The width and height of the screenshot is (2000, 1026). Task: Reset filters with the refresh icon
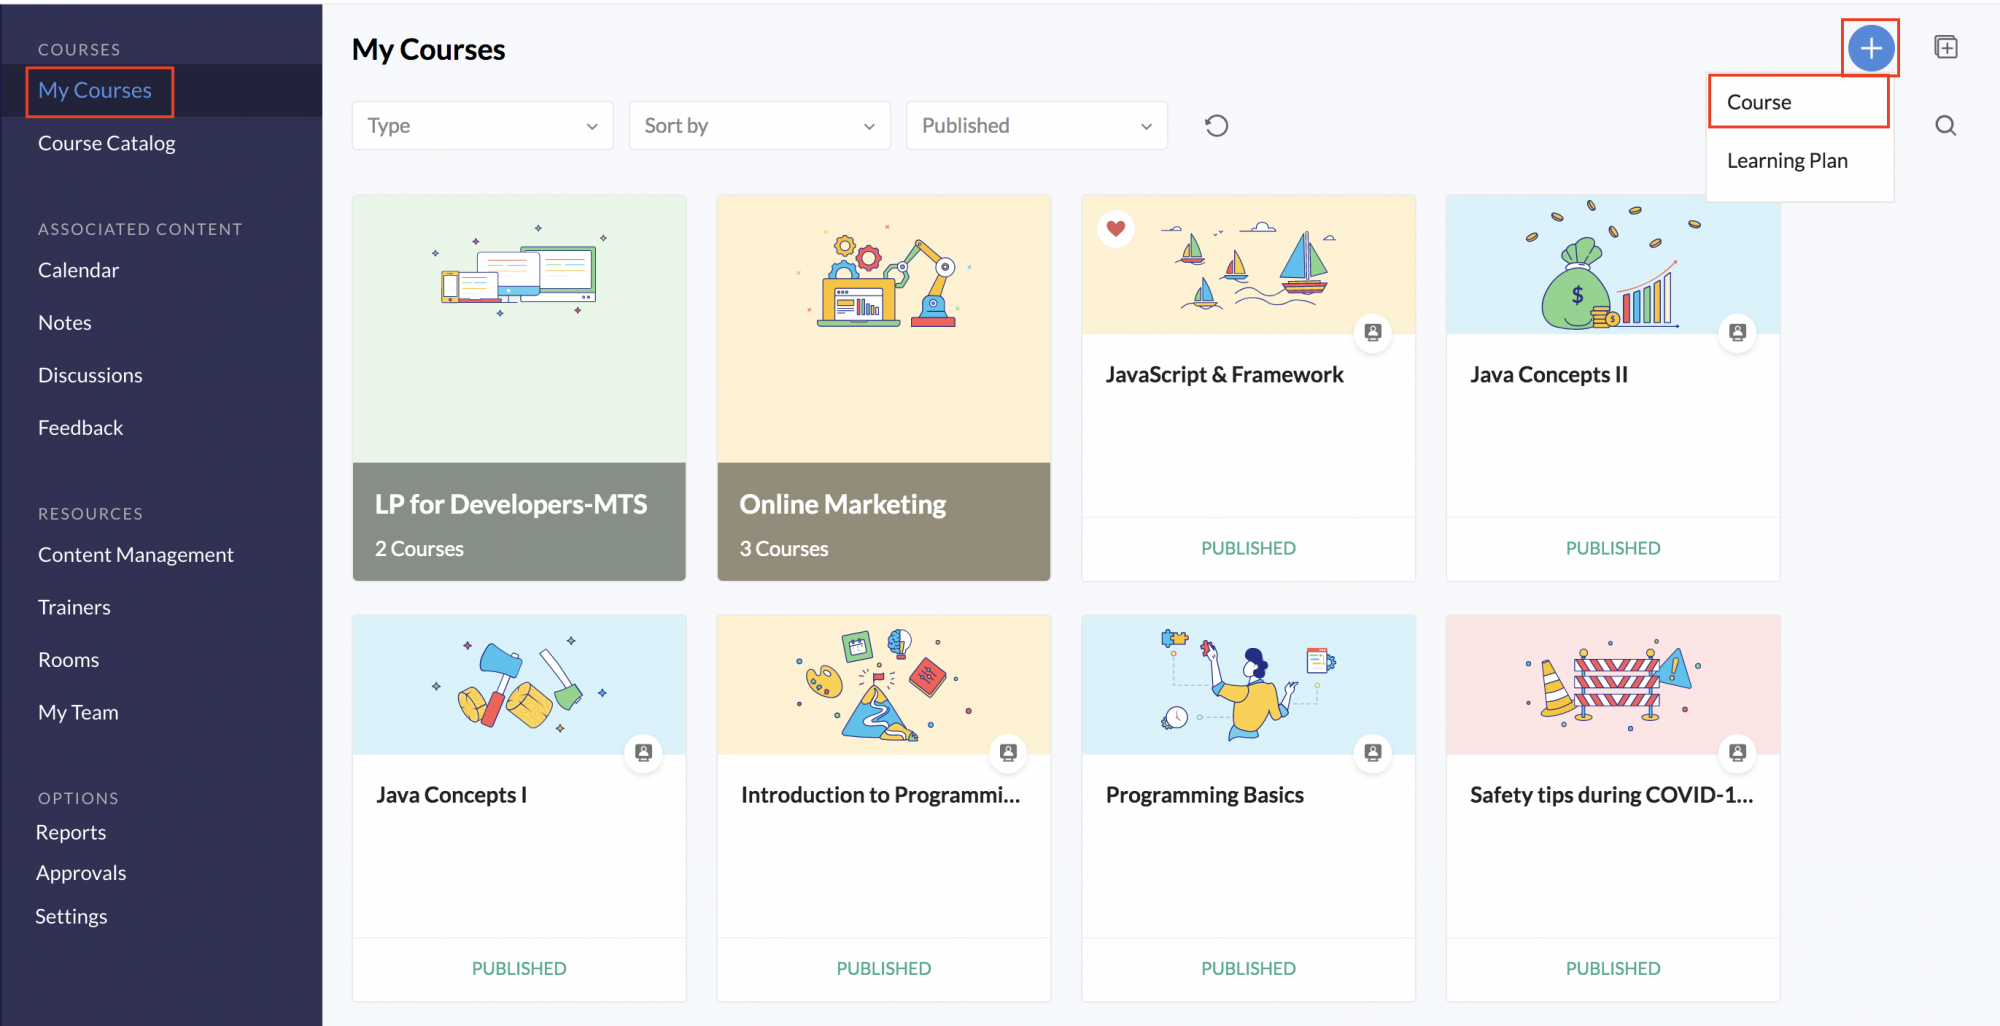point(1216,126)
